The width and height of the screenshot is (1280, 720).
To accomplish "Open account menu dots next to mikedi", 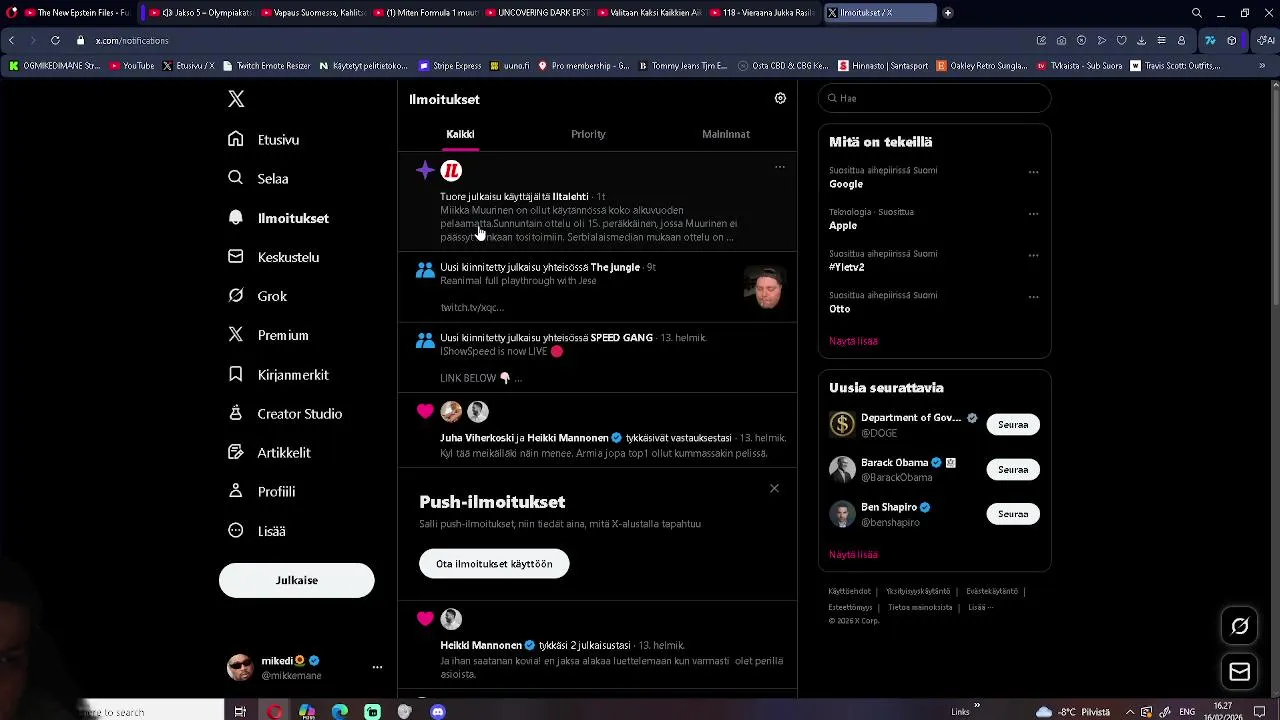I will coord(377,667).
